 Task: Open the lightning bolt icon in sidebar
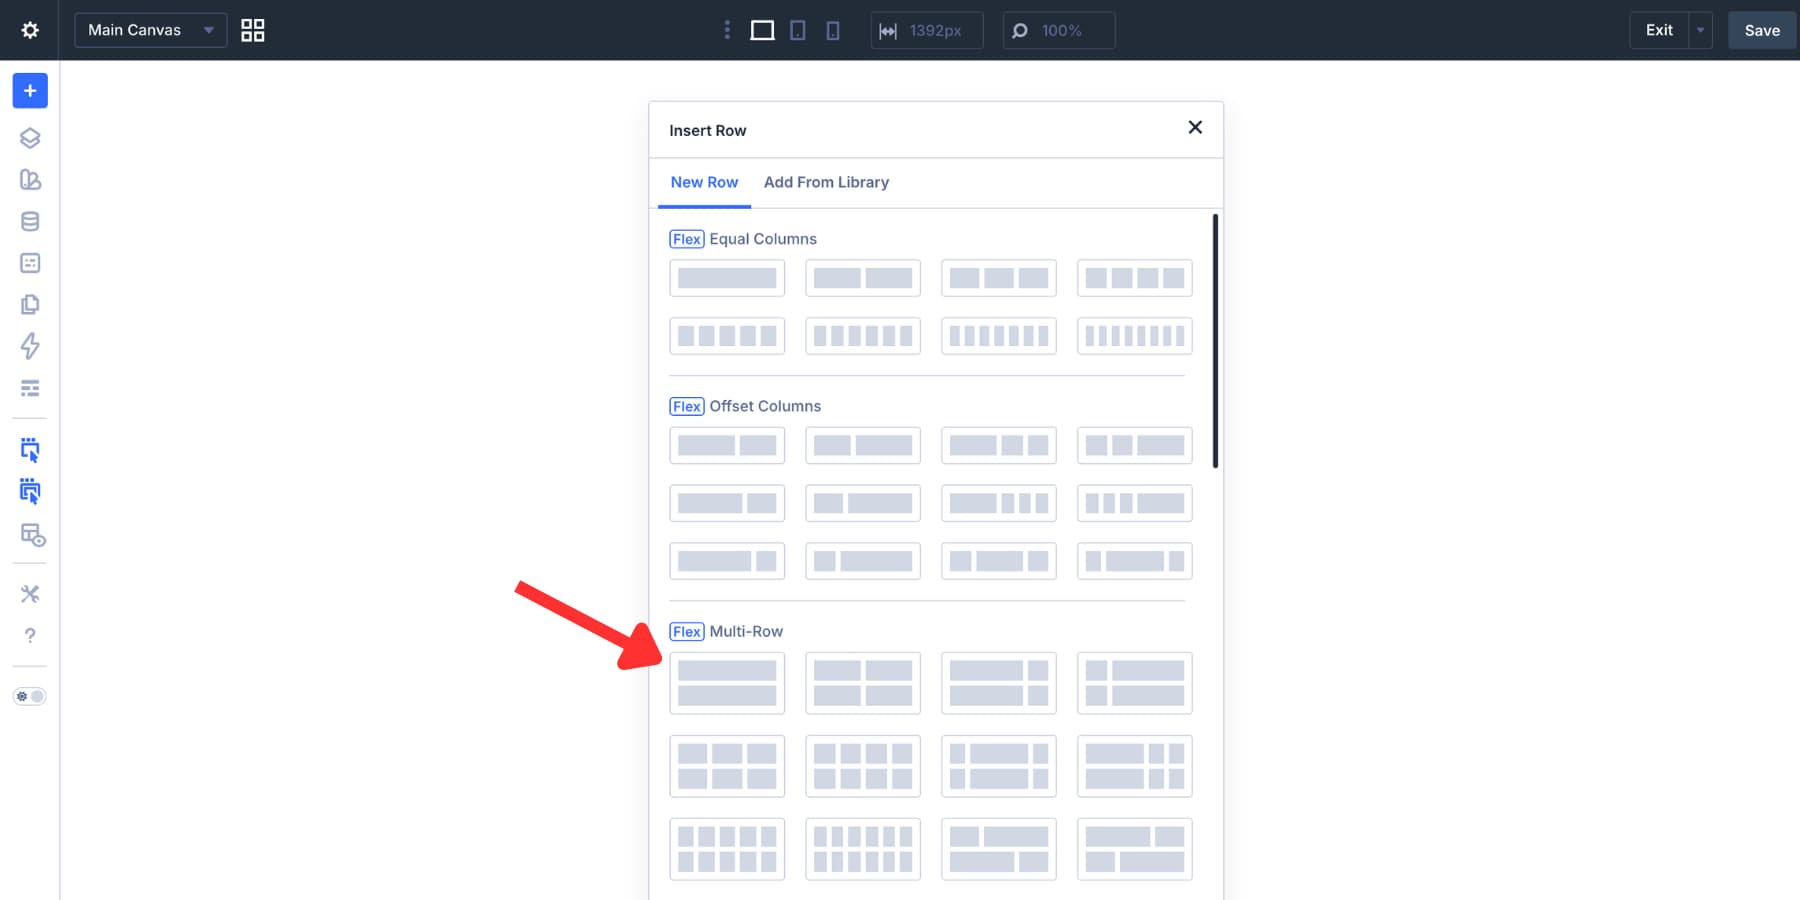(30, 346)
